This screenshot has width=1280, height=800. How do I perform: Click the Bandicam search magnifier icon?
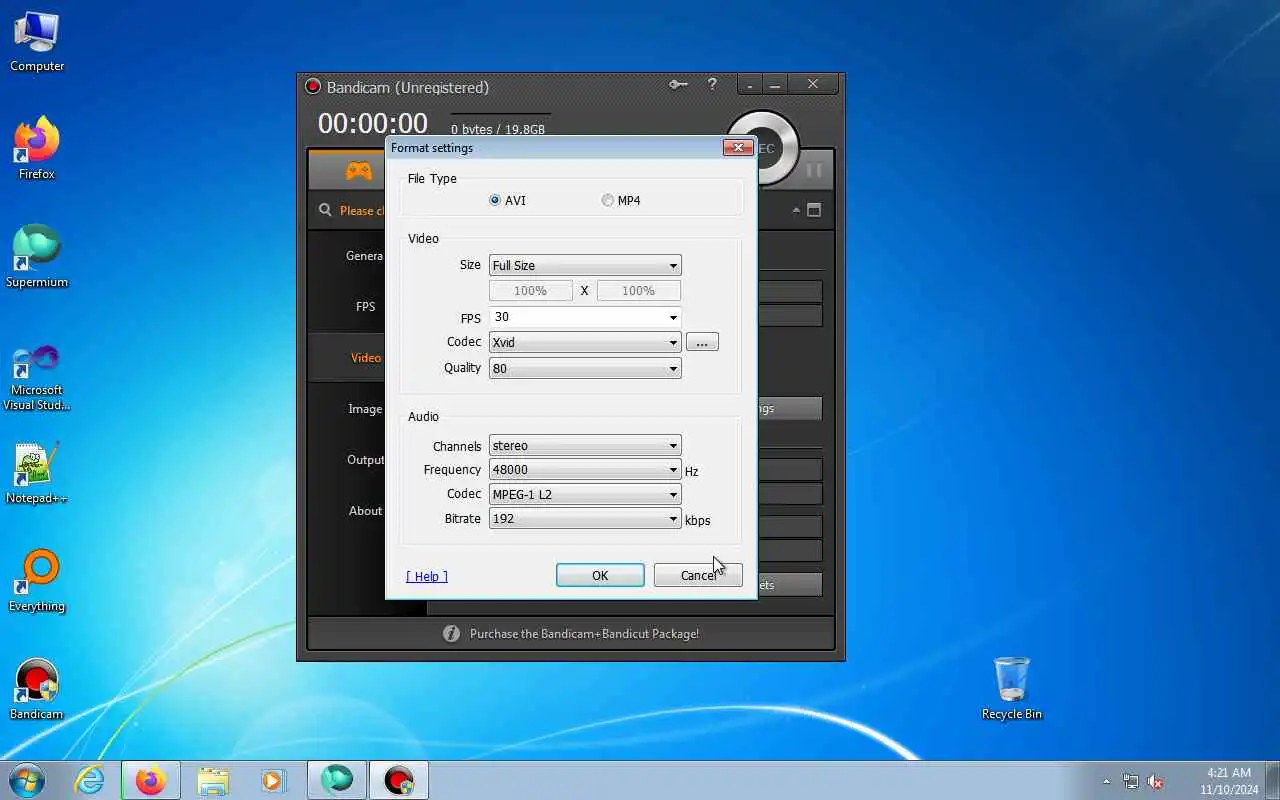[x=325, y=210]
